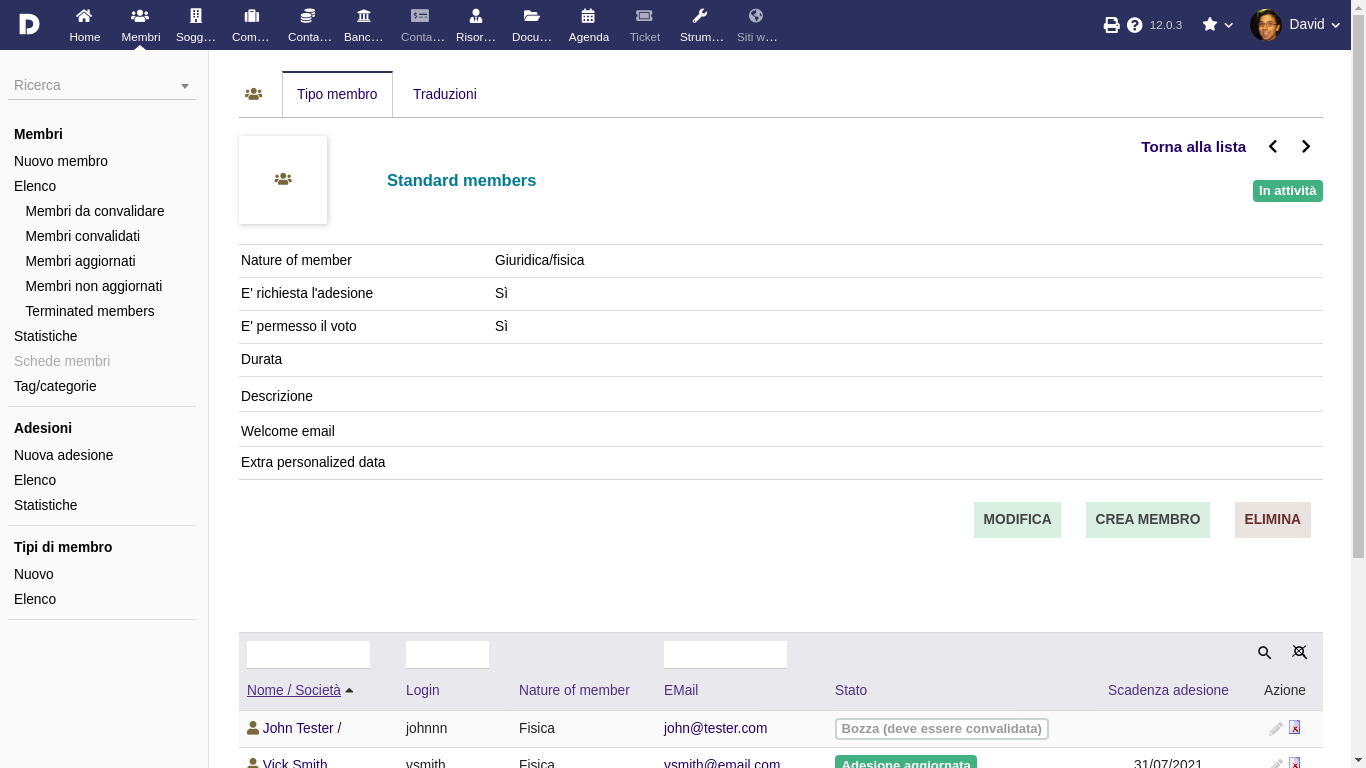Open the Agenda calendar icon

(x=588, y=16)
